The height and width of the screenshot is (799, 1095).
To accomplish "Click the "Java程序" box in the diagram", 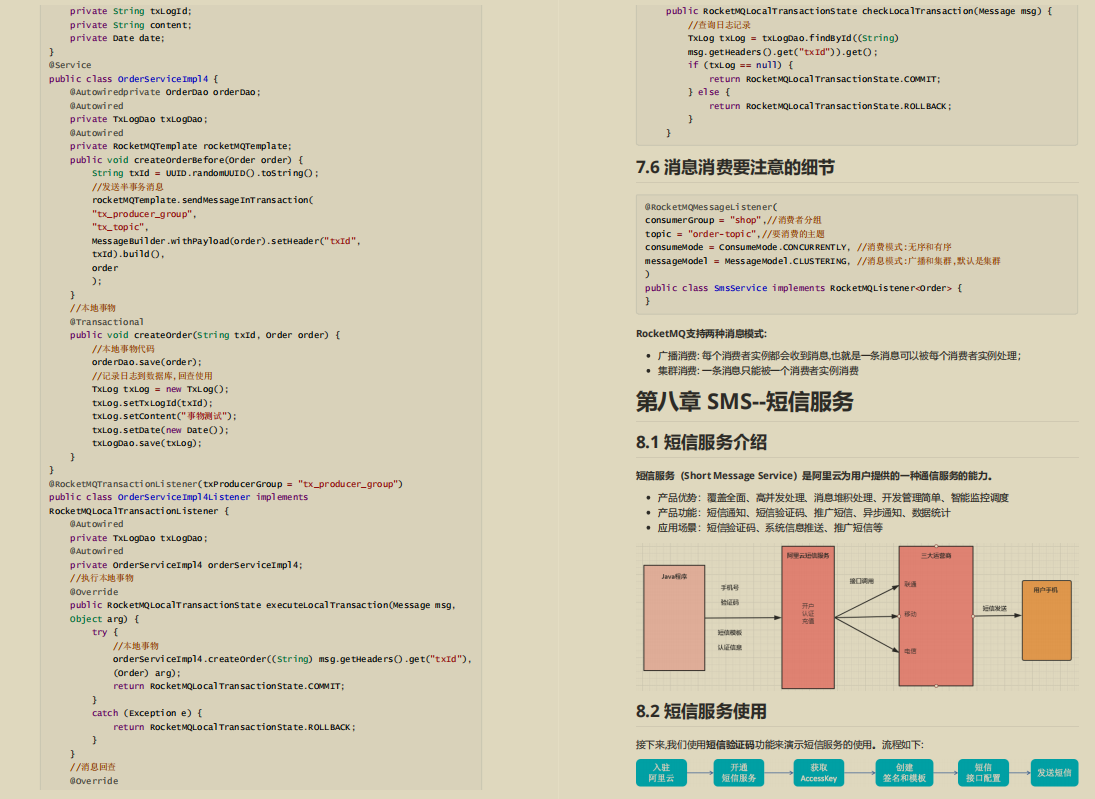I will tap(674, 617).
